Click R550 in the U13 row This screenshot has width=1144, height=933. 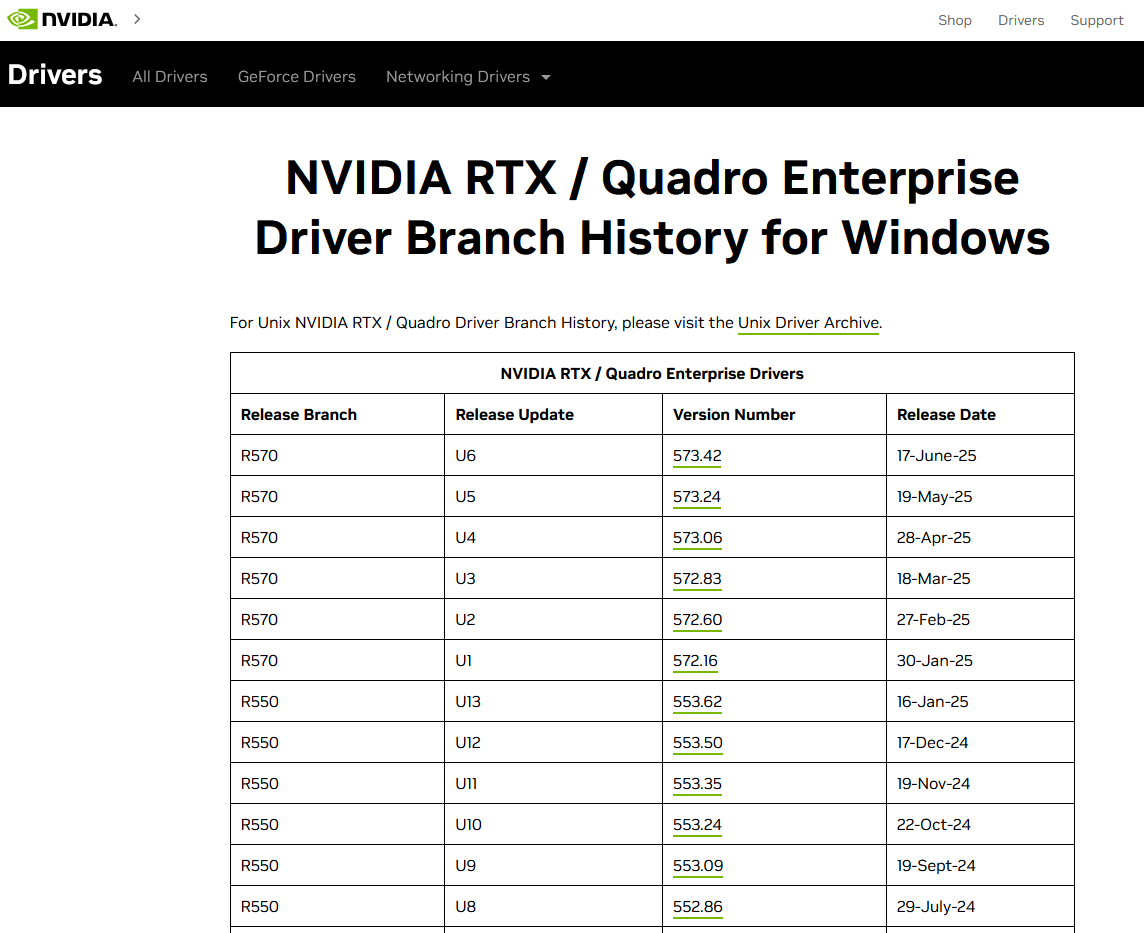click(260, 701)
